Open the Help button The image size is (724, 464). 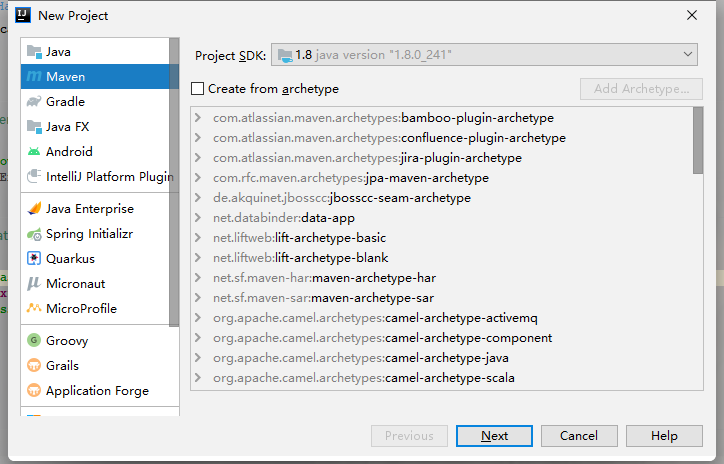(664, 436)
